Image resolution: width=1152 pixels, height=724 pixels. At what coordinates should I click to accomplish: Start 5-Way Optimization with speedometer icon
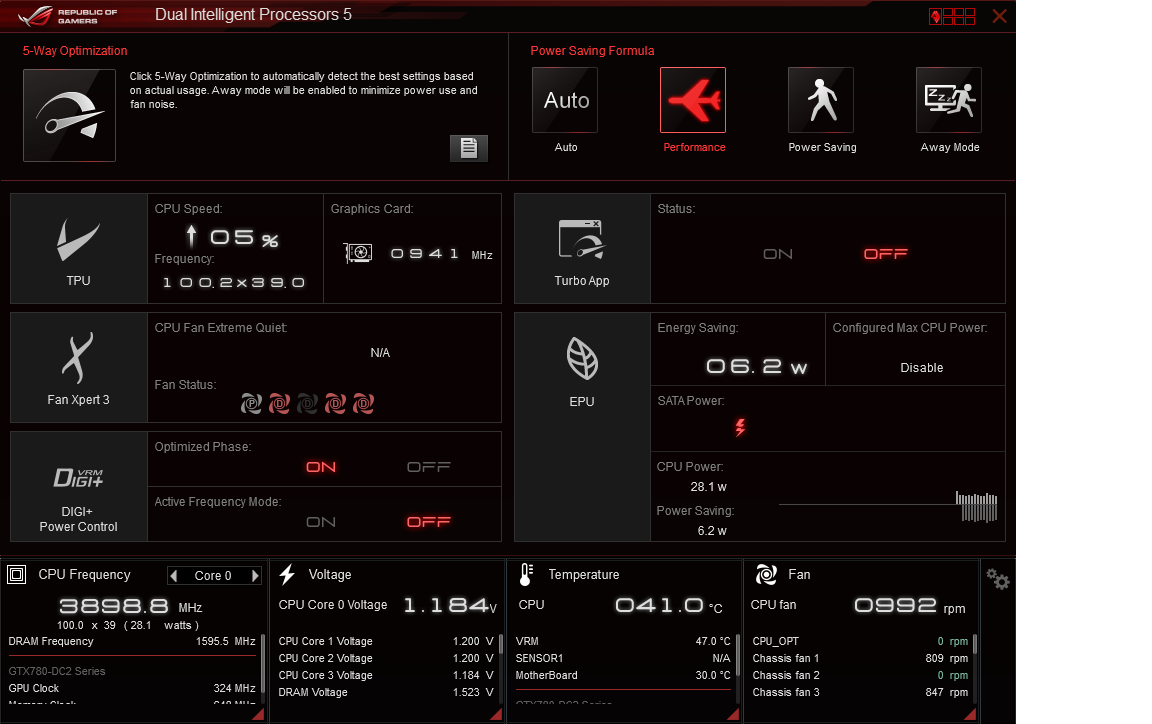pos(69,115)
